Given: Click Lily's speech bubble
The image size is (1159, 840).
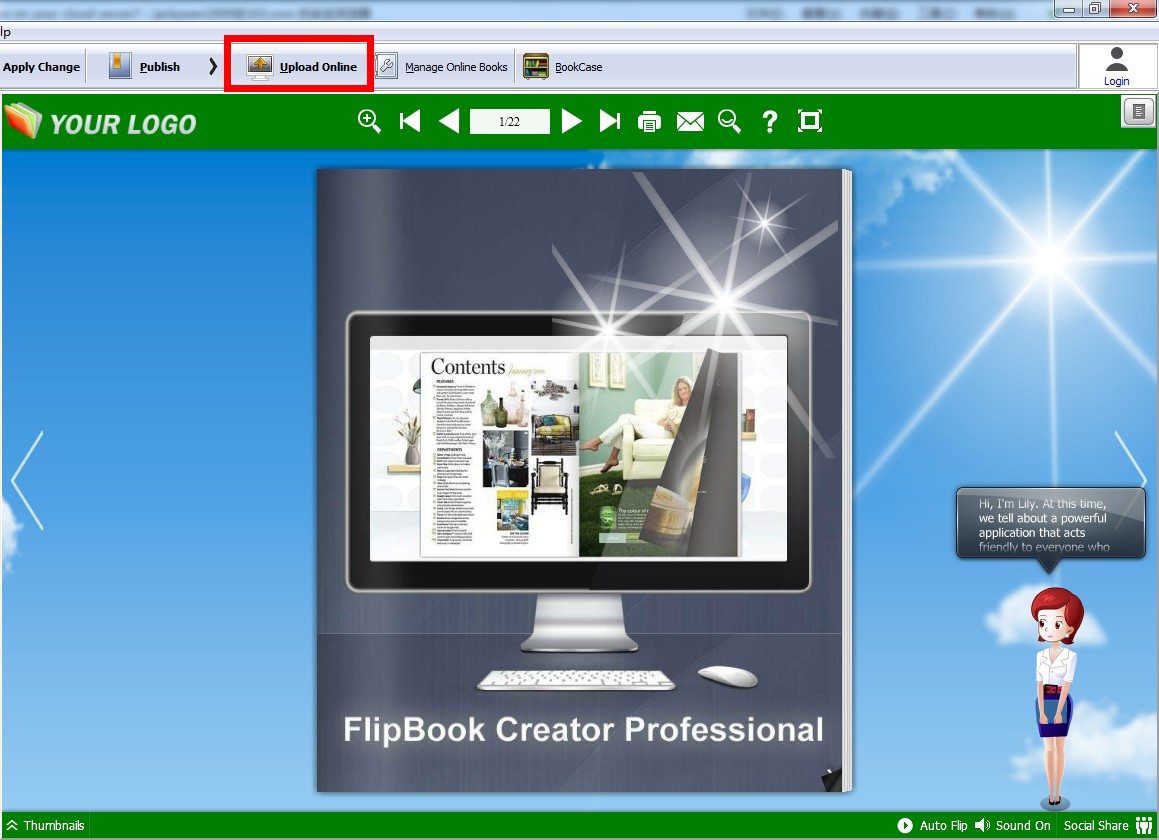Looking at the screenshot, I should click(x=1050, y=525).
